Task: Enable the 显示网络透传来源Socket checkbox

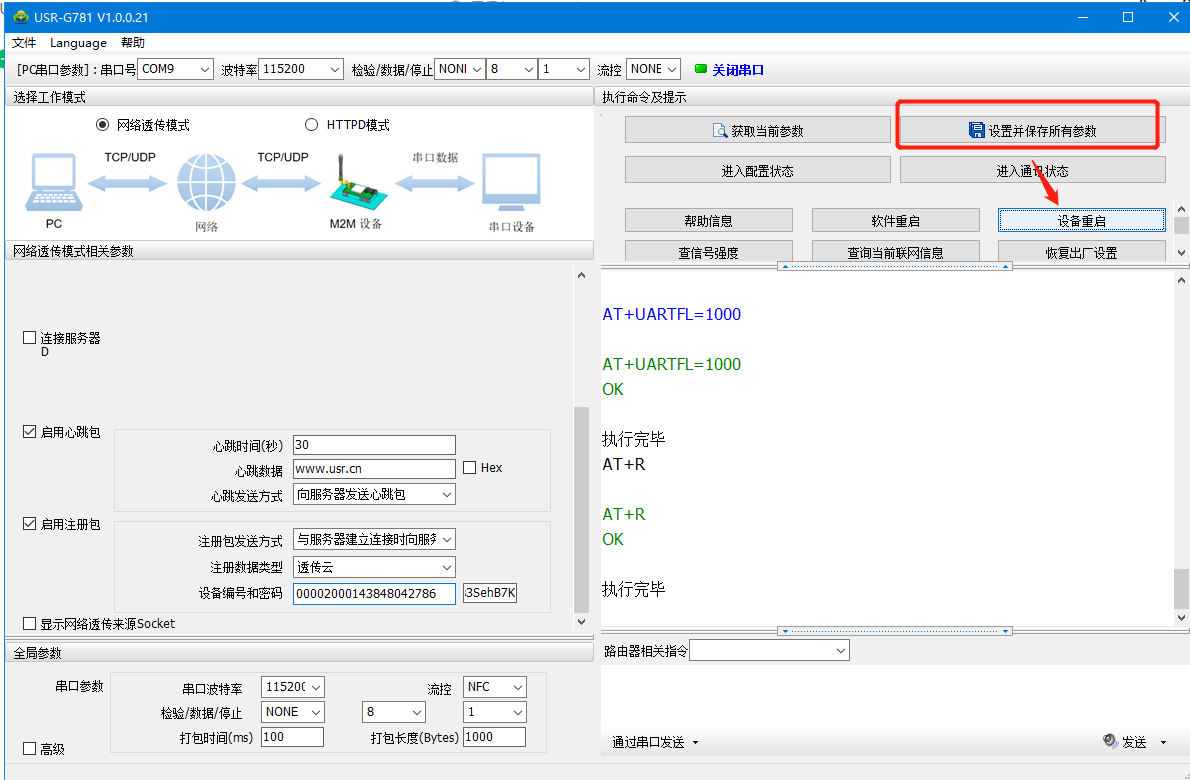Action: (x=30, y=624)
